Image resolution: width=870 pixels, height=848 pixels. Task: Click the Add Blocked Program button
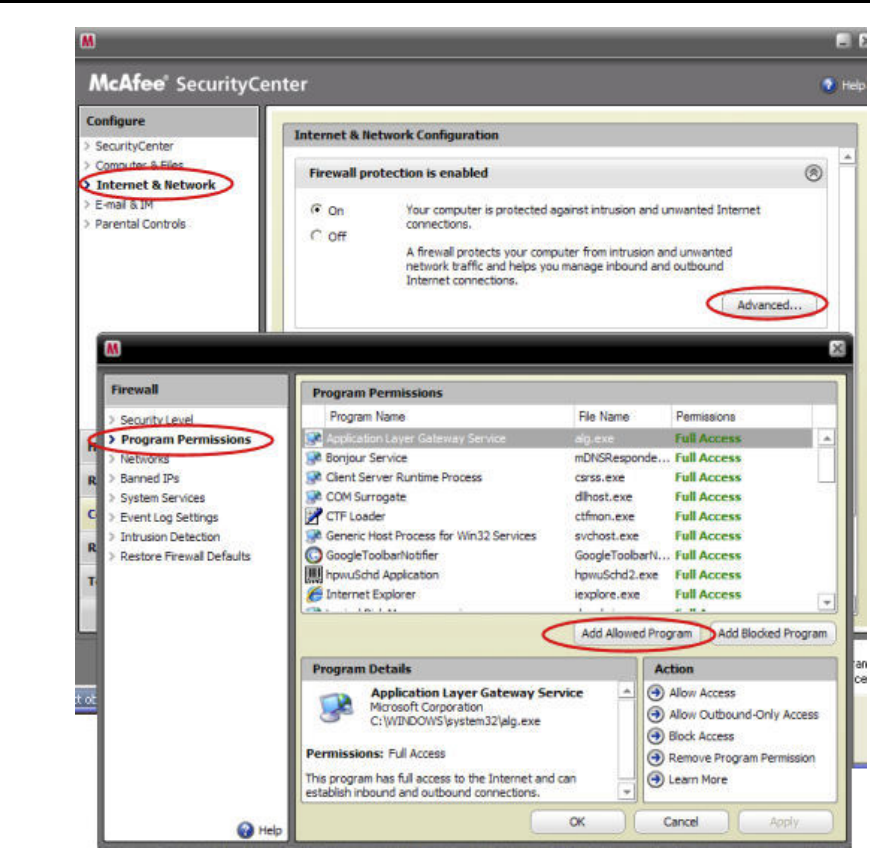point(772,633)
